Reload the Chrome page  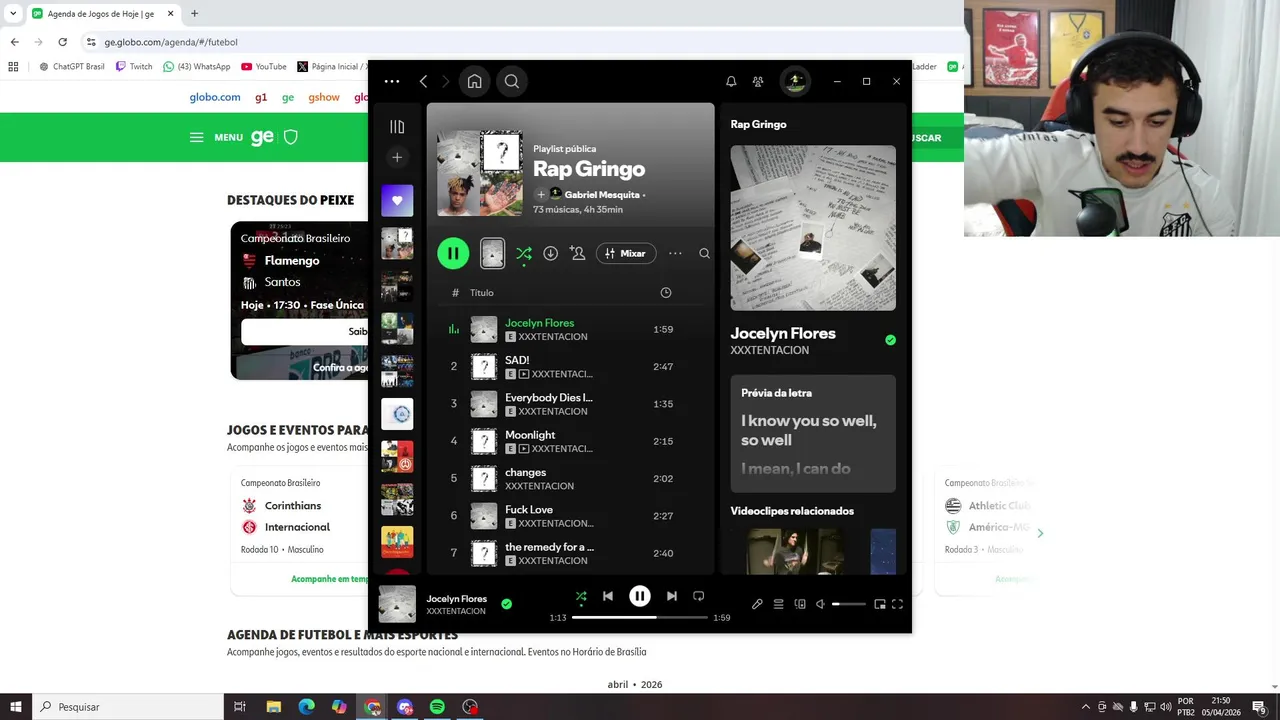(62, 42)
